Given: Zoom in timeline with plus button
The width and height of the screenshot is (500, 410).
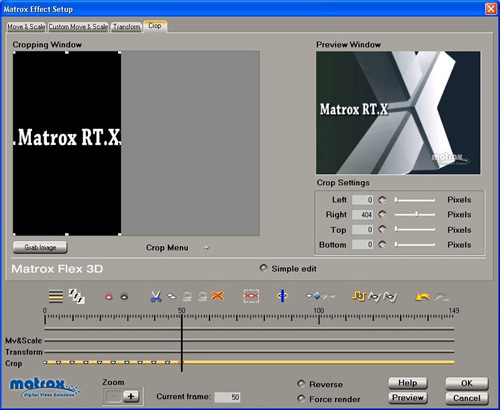Looking at the screenshot, I should [131, 396].
